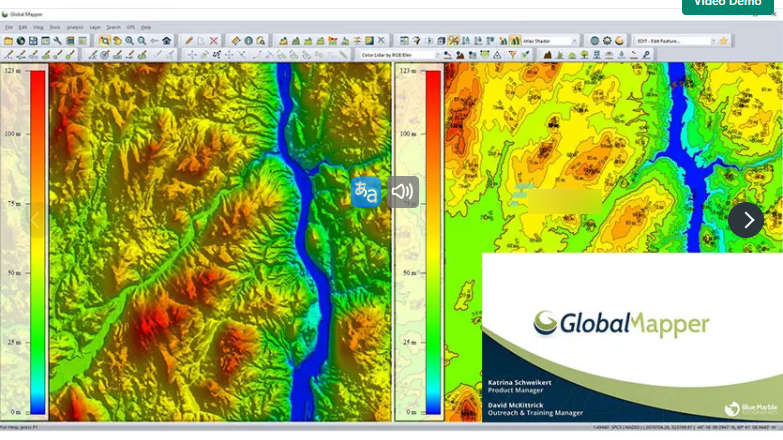
Task: Click the key icon ending the Lidar toolbar
Action: tap(646, 55)
